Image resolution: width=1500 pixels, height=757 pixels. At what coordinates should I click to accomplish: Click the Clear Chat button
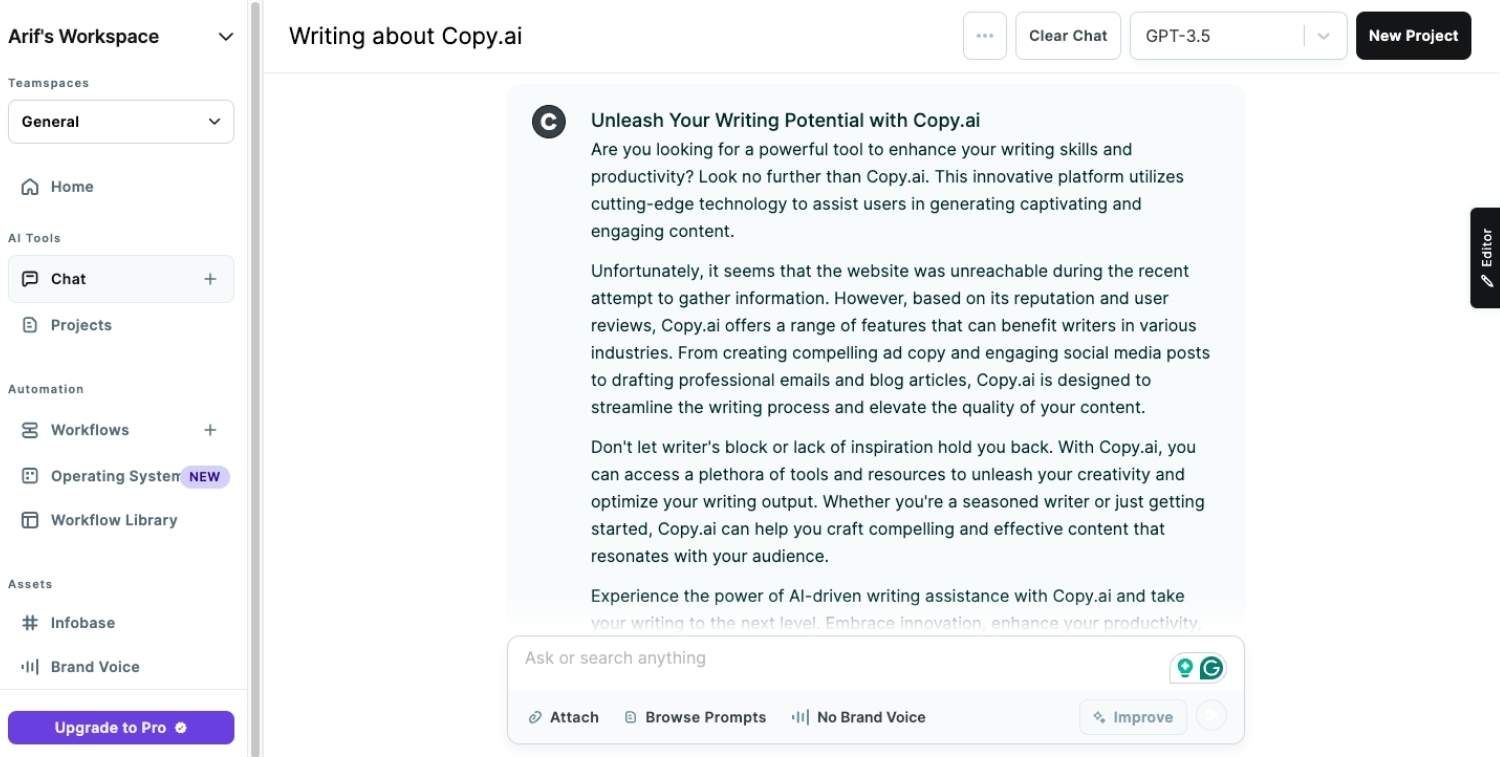point(1067,35)
